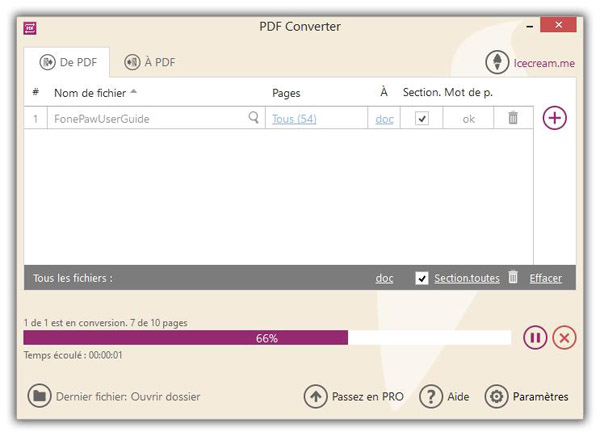Click the PDF Converter app logo icon

[30, 28]
